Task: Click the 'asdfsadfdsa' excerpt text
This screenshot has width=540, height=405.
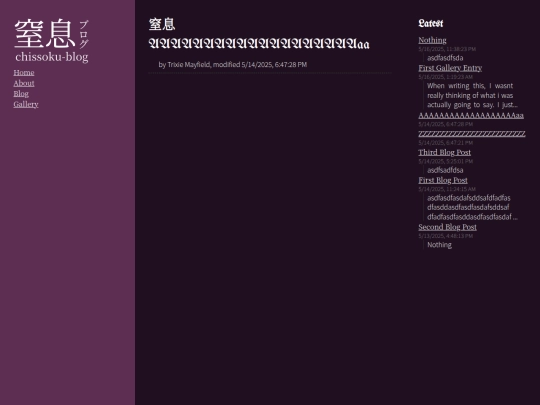Action: 445,170
